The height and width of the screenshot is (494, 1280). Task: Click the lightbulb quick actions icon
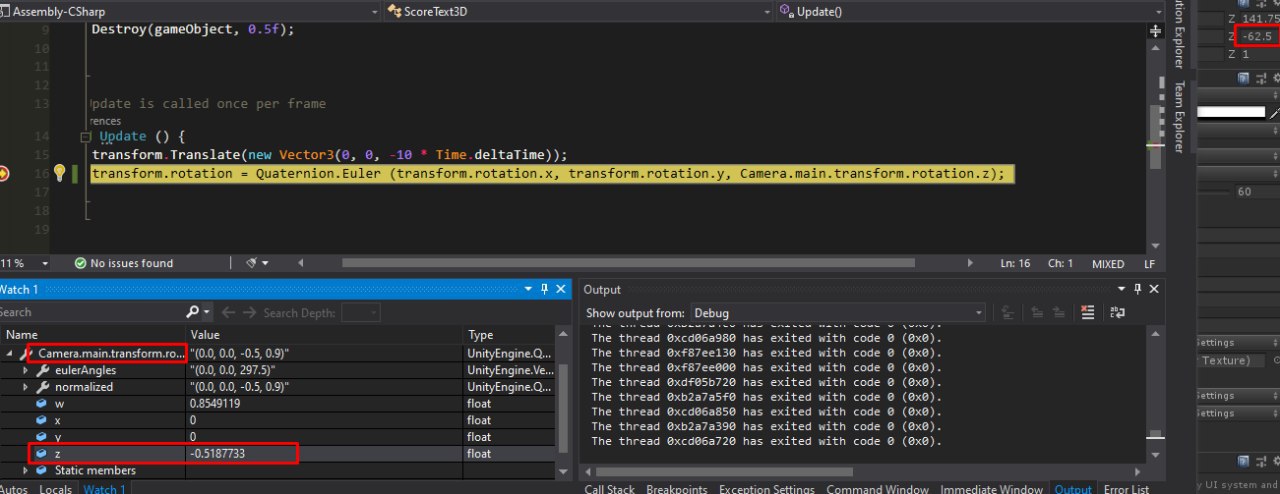click(x=59, y=173)
